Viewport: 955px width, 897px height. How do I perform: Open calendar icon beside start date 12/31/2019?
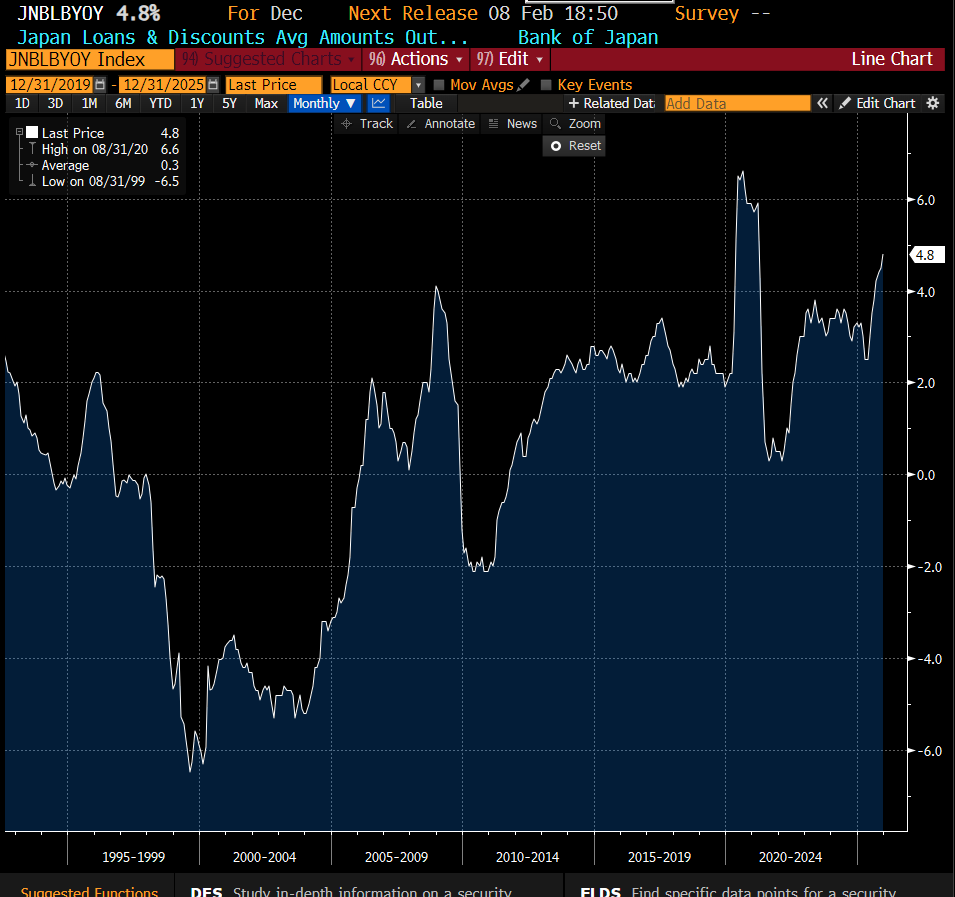[x=100, y=85]
